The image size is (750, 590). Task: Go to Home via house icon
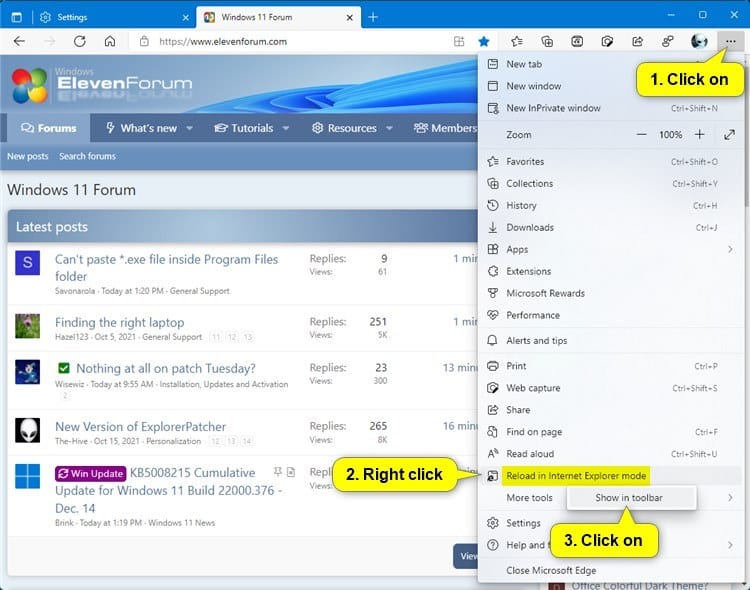click(110, 42)
